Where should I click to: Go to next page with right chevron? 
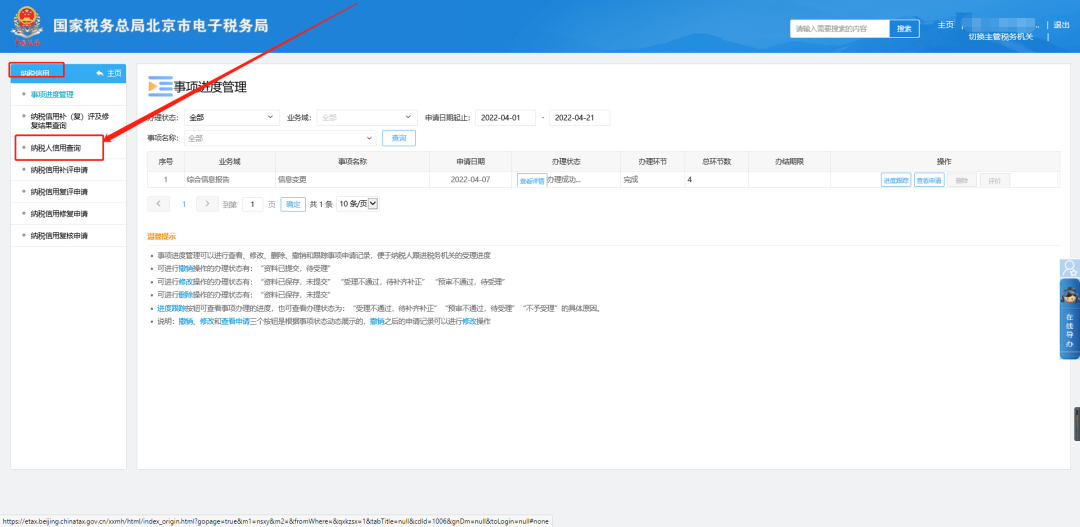coord(207,204)
